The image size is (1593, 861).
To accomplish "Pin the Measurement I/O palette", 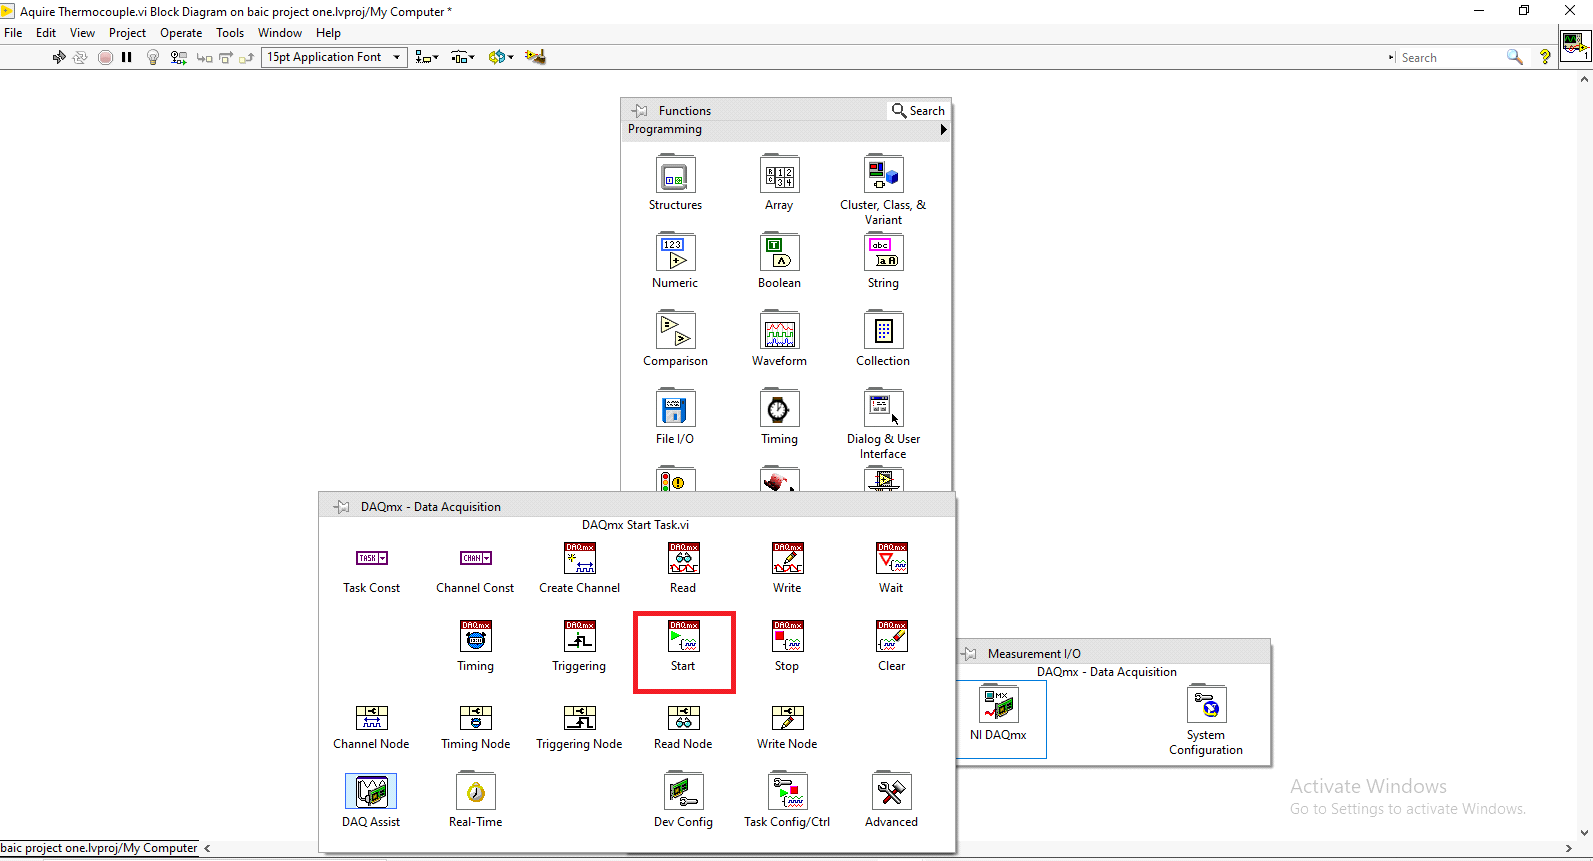I will (x=969, y=653).
